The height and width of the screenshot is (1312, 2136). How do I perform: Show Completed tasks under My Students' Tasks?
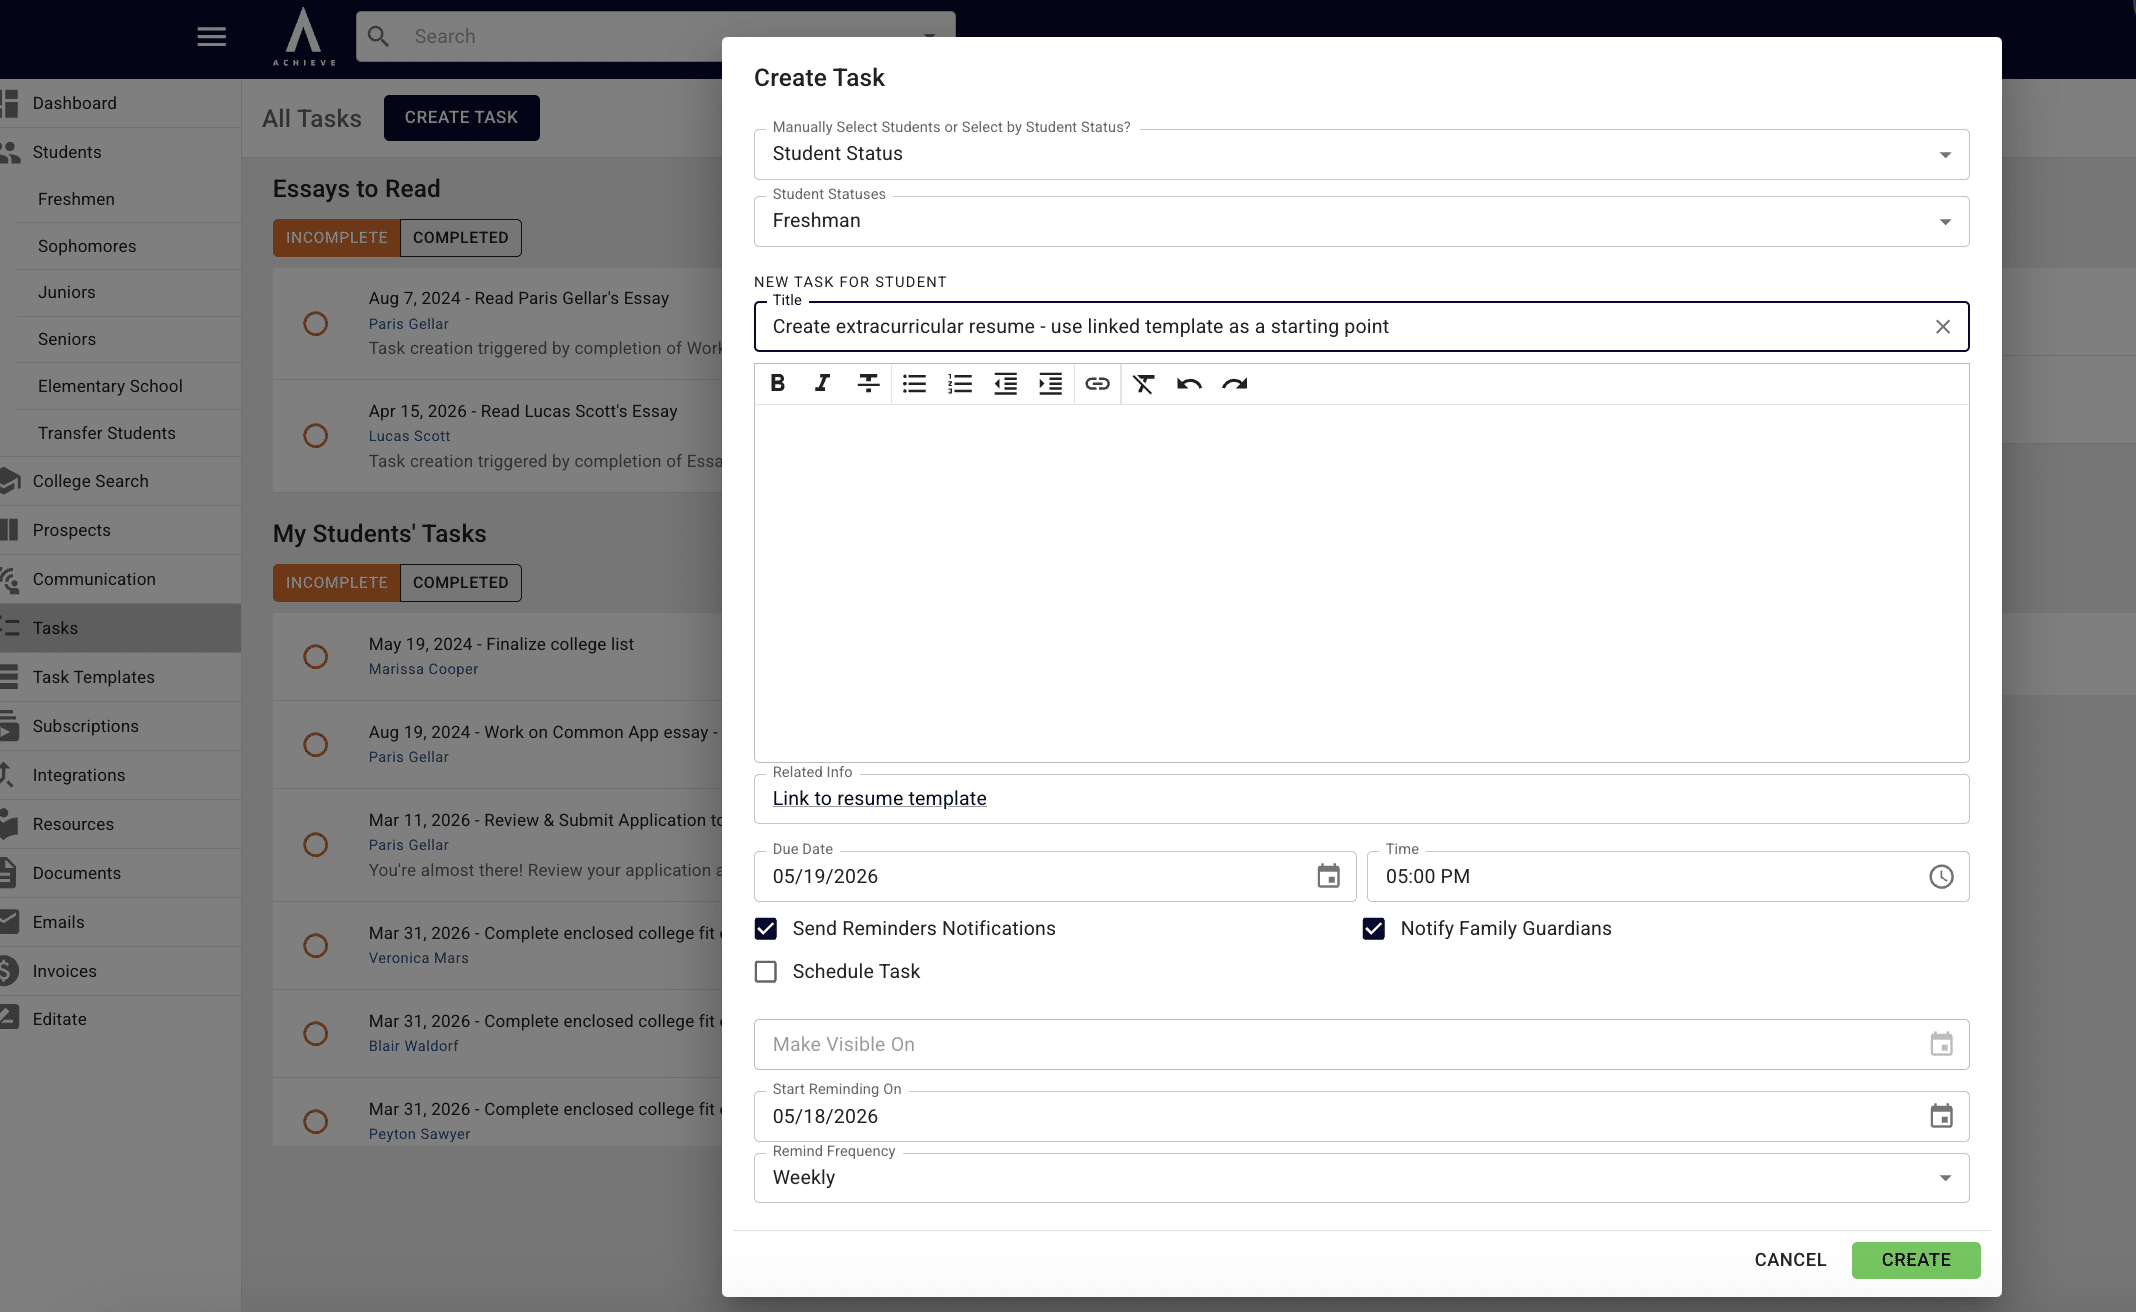(461, 583)
